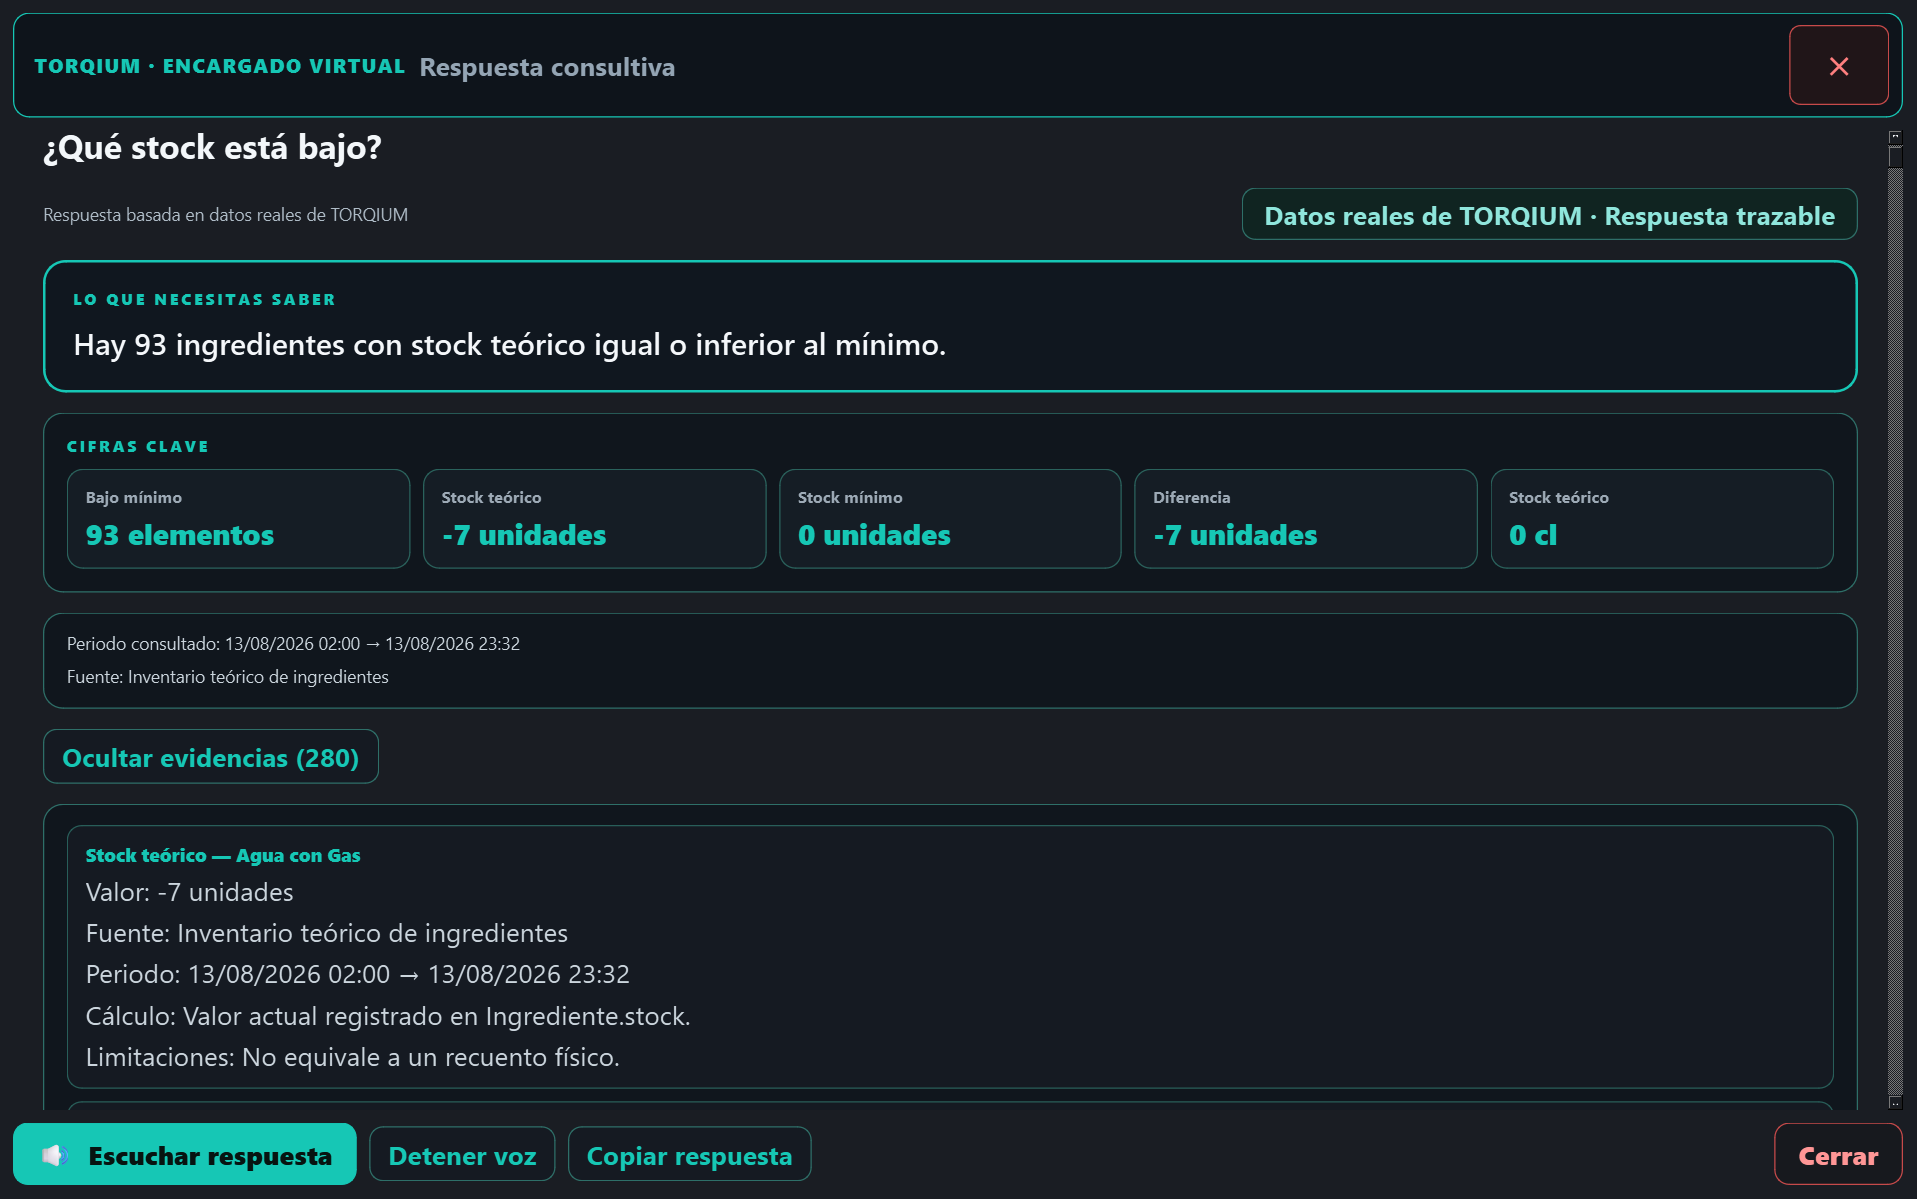Click the scrollbar down arrow

pos(1895,1102)
